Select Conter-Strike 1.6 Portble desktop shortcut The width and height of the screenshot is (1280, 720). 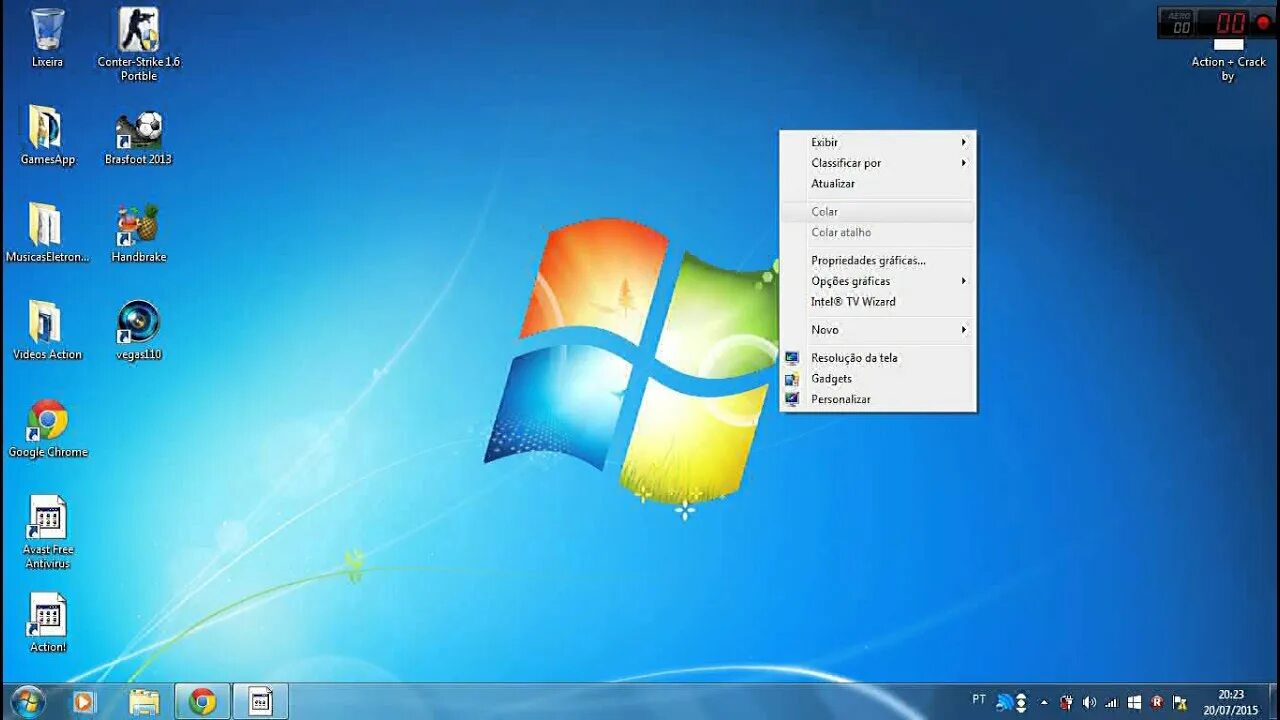coord(139,44)
